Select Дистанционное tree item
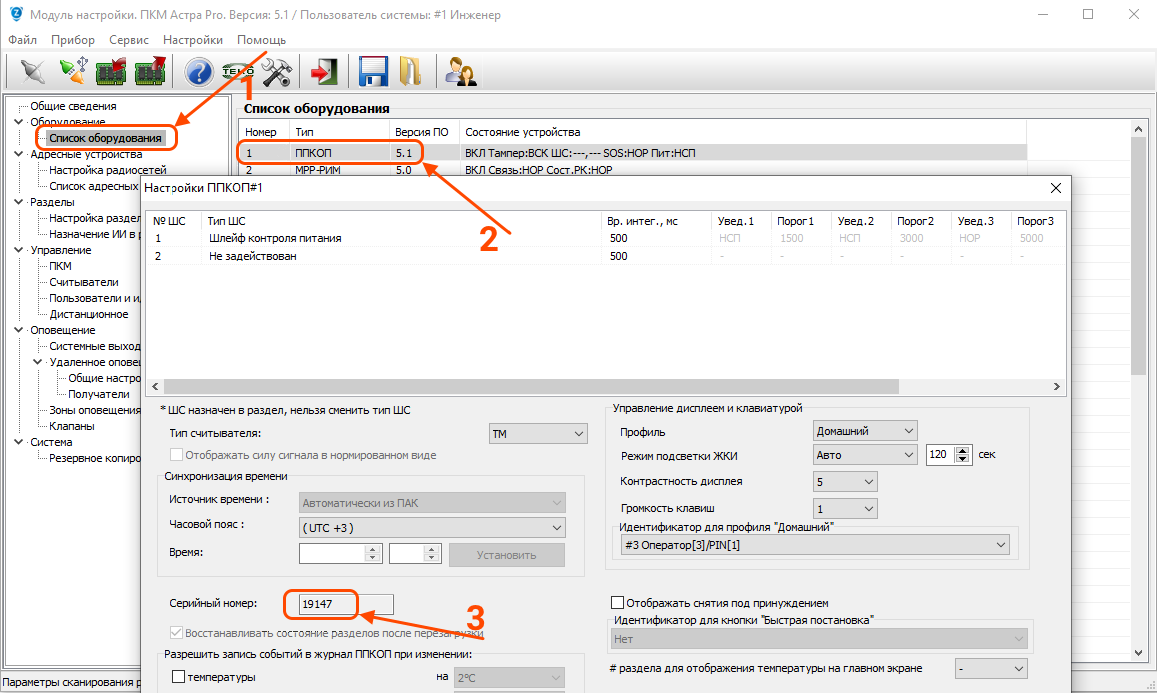Viewport: 1157px width, 693px height. (x=89, y=314)
